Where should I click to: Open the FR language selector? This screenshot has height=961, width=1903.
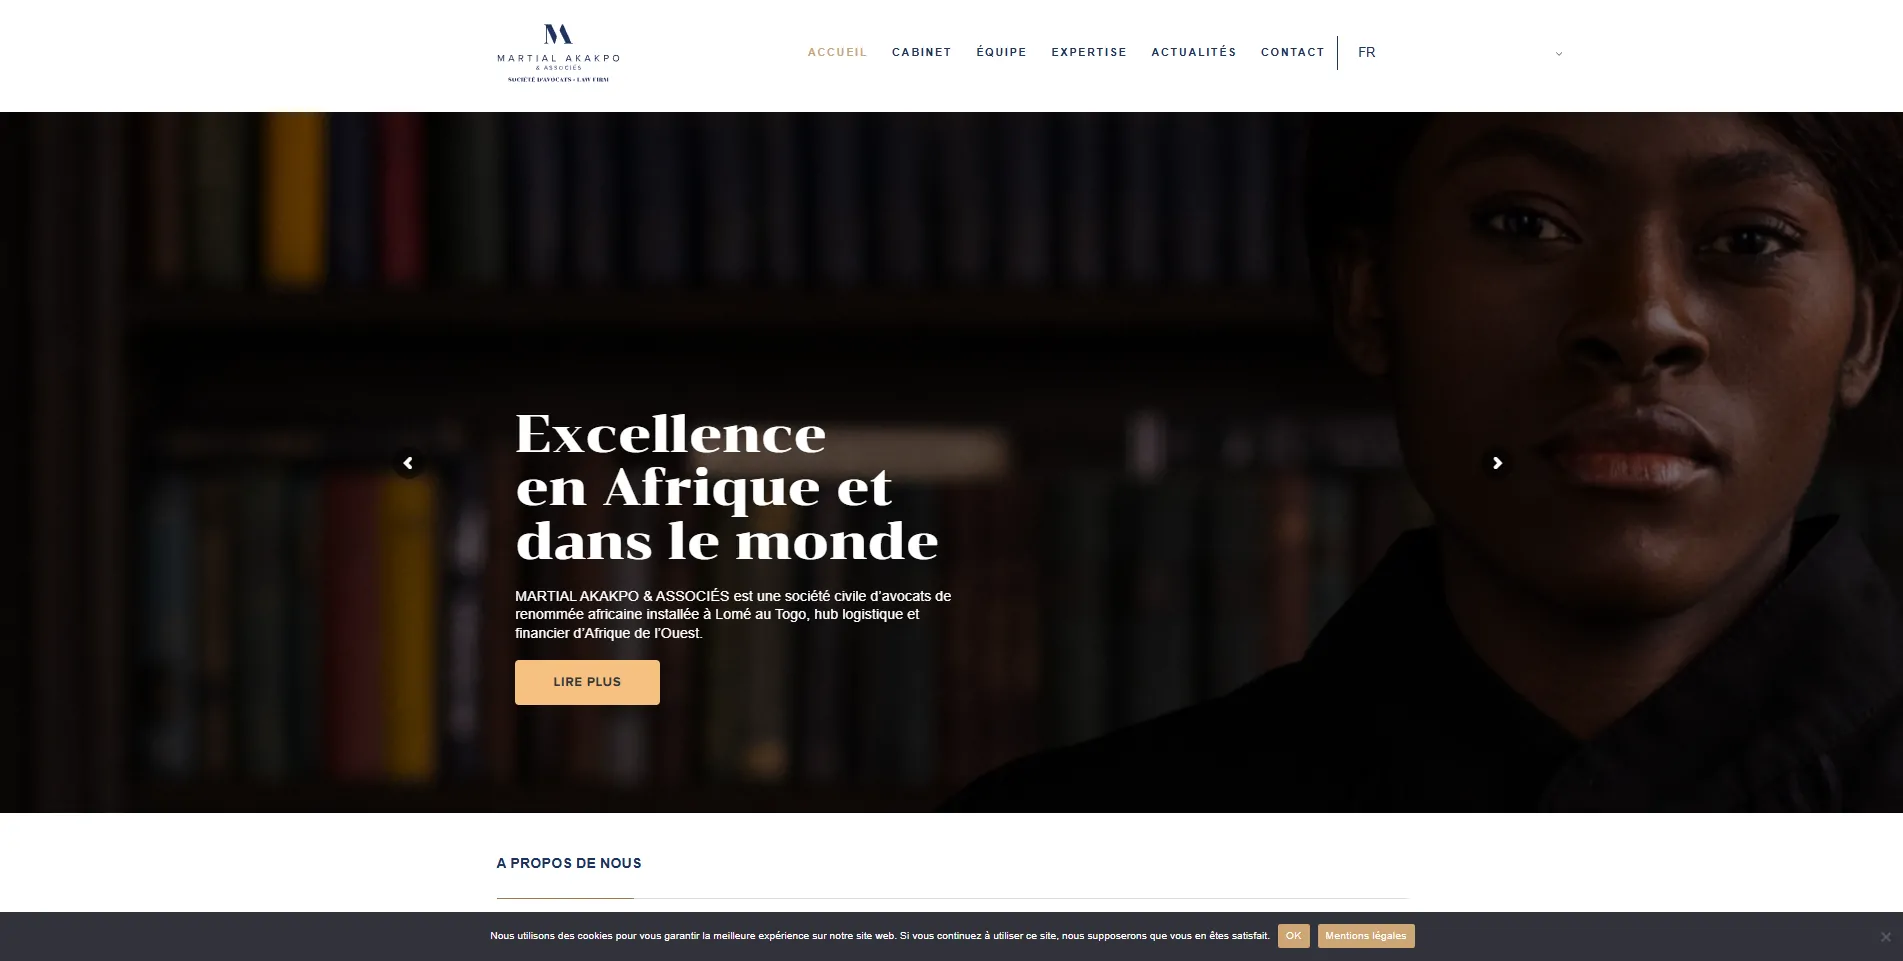(1366, 53)
